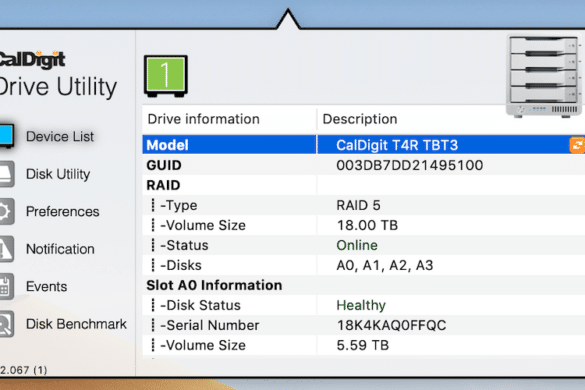Click the Notification warning icon

pyautogui.click(x=7, y=249)
